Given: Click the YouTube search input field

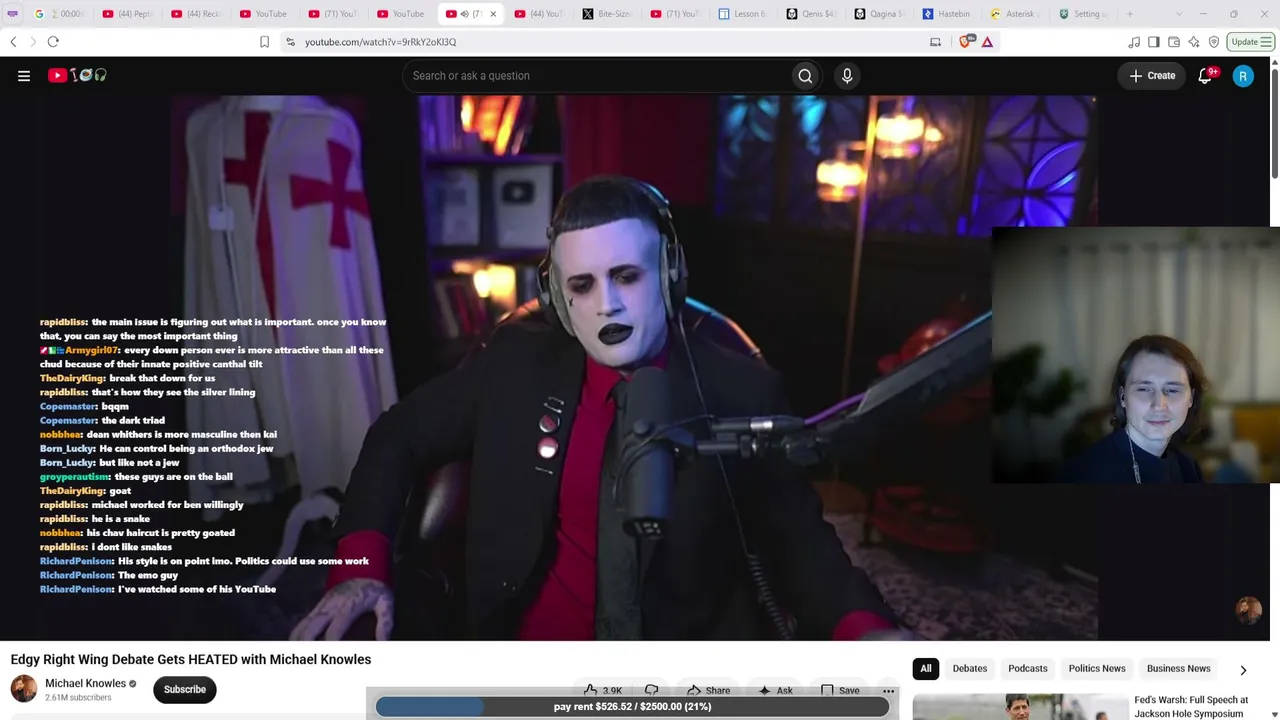Looking at the screenshot, I should 597,76.
